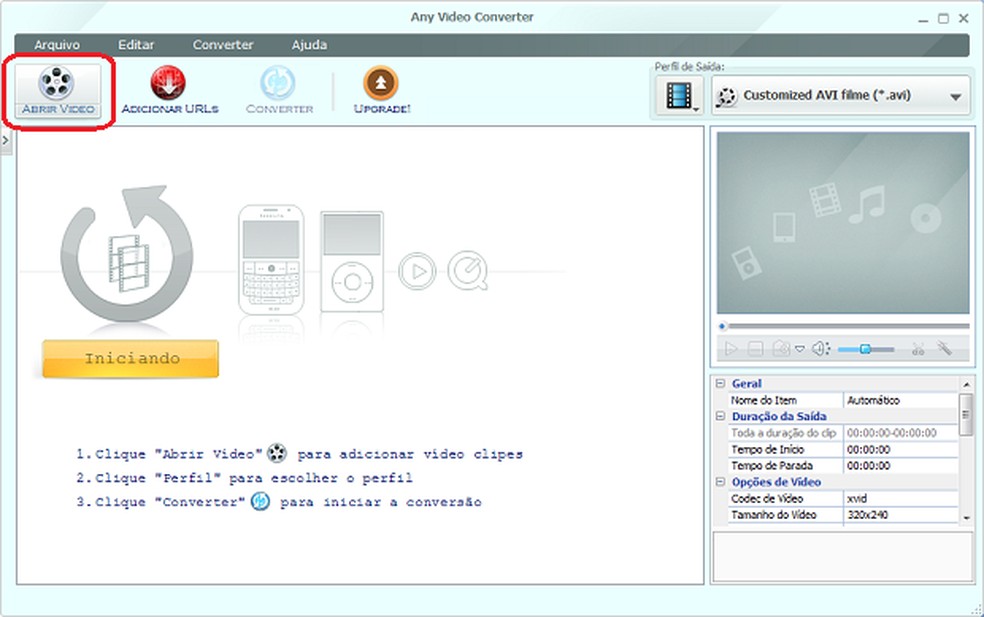Viewport: 984px width, 617px height.
Task: Click the 'Tempo de Parada' label
Action: tap(772, 466)
